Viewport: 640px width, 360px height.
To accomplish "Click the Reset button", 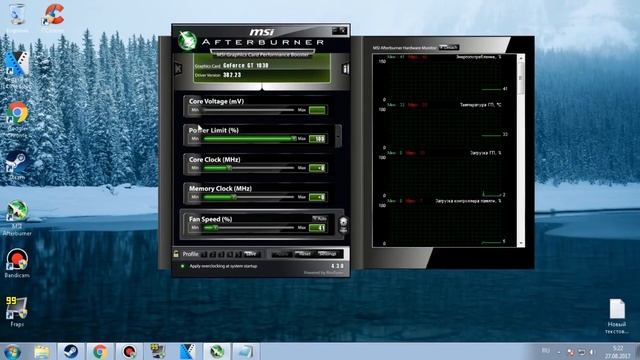I will point(303,254).
